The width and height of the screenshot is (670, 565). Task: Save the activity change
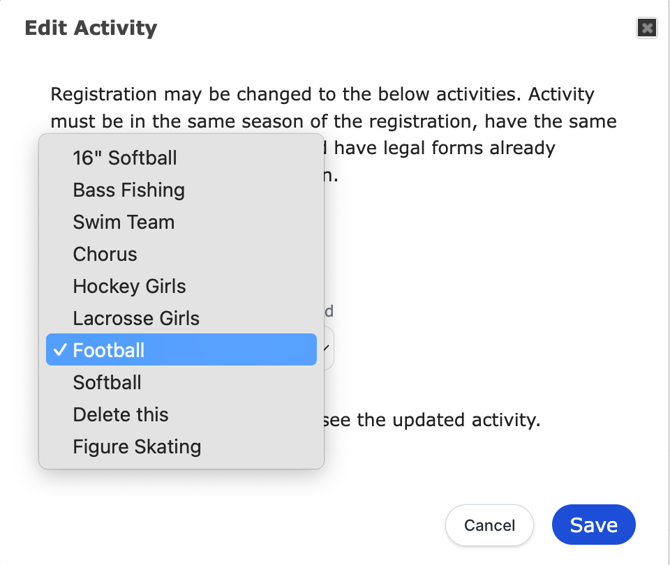pyautogui.click(x=594, y=525)
